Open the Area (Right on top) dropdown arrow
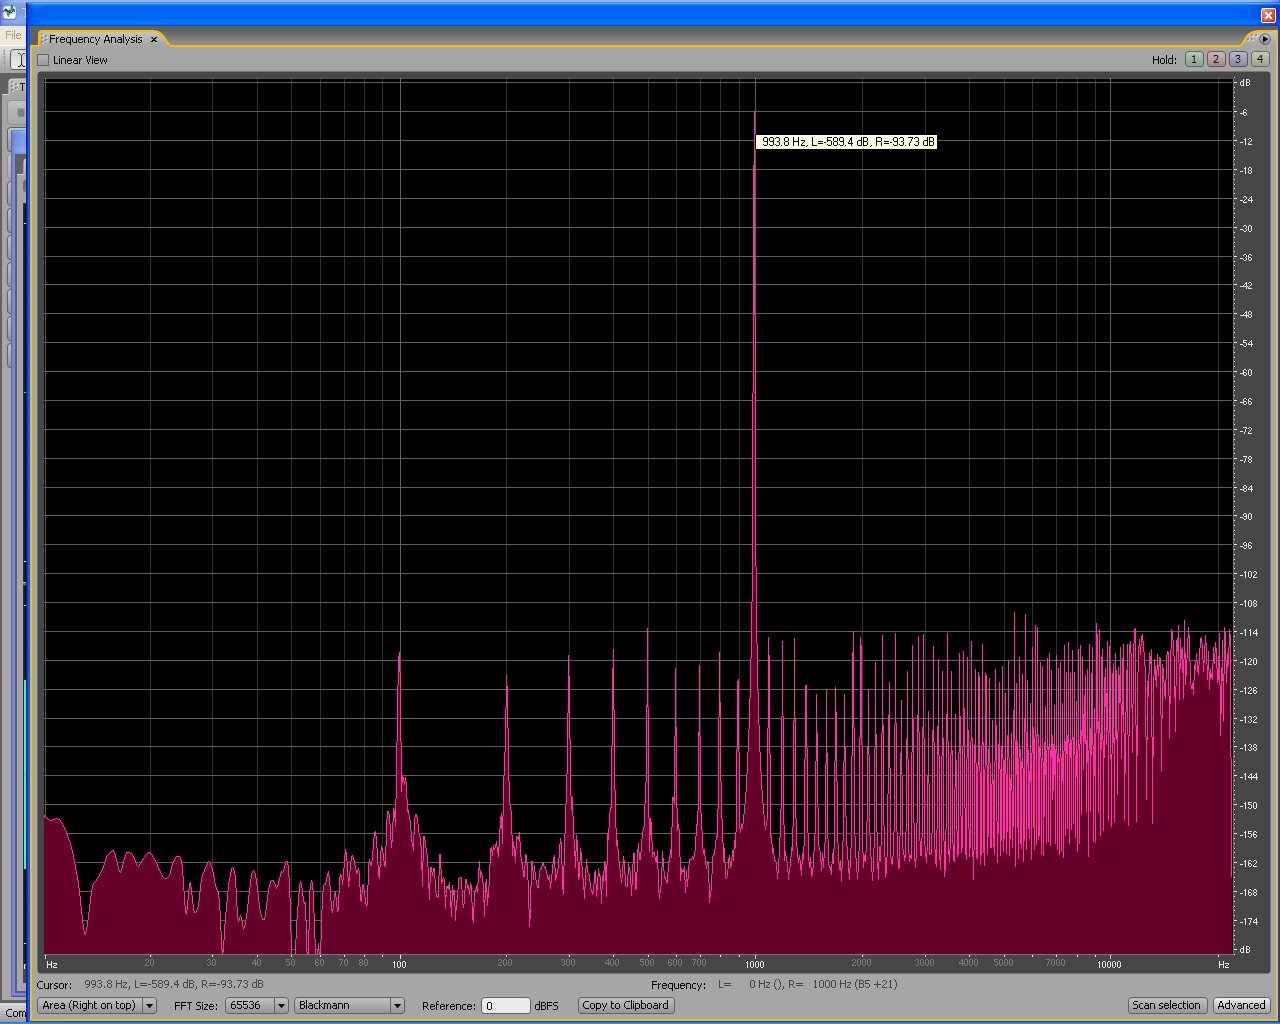The image size is (1280, 1024). (150, 1005)
